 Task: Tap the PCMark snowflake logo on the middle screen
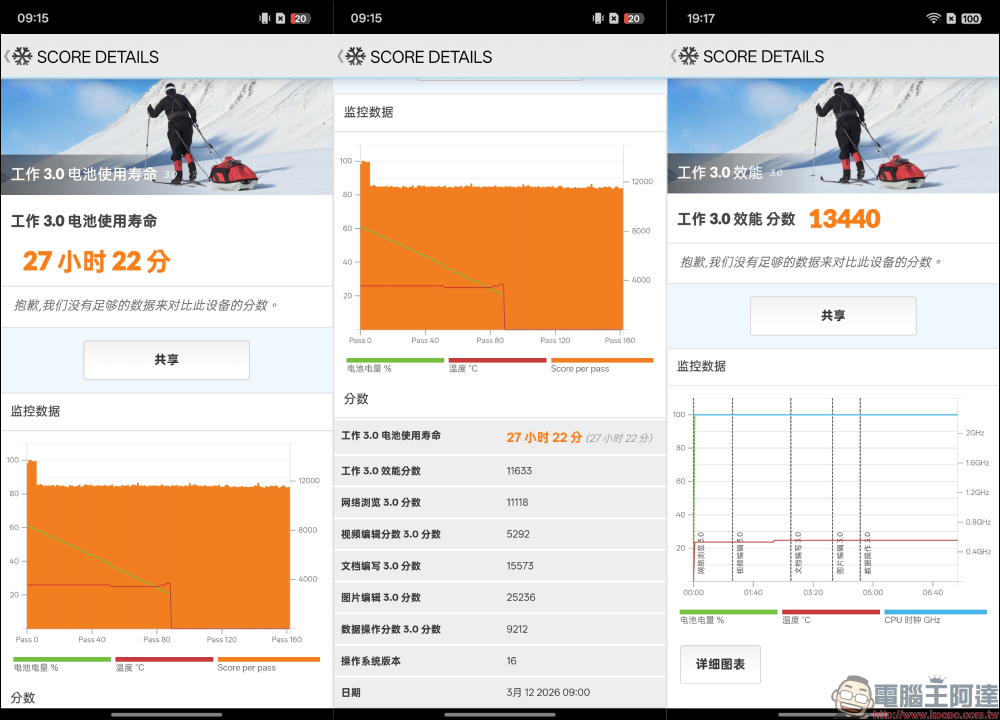(355, 57)
